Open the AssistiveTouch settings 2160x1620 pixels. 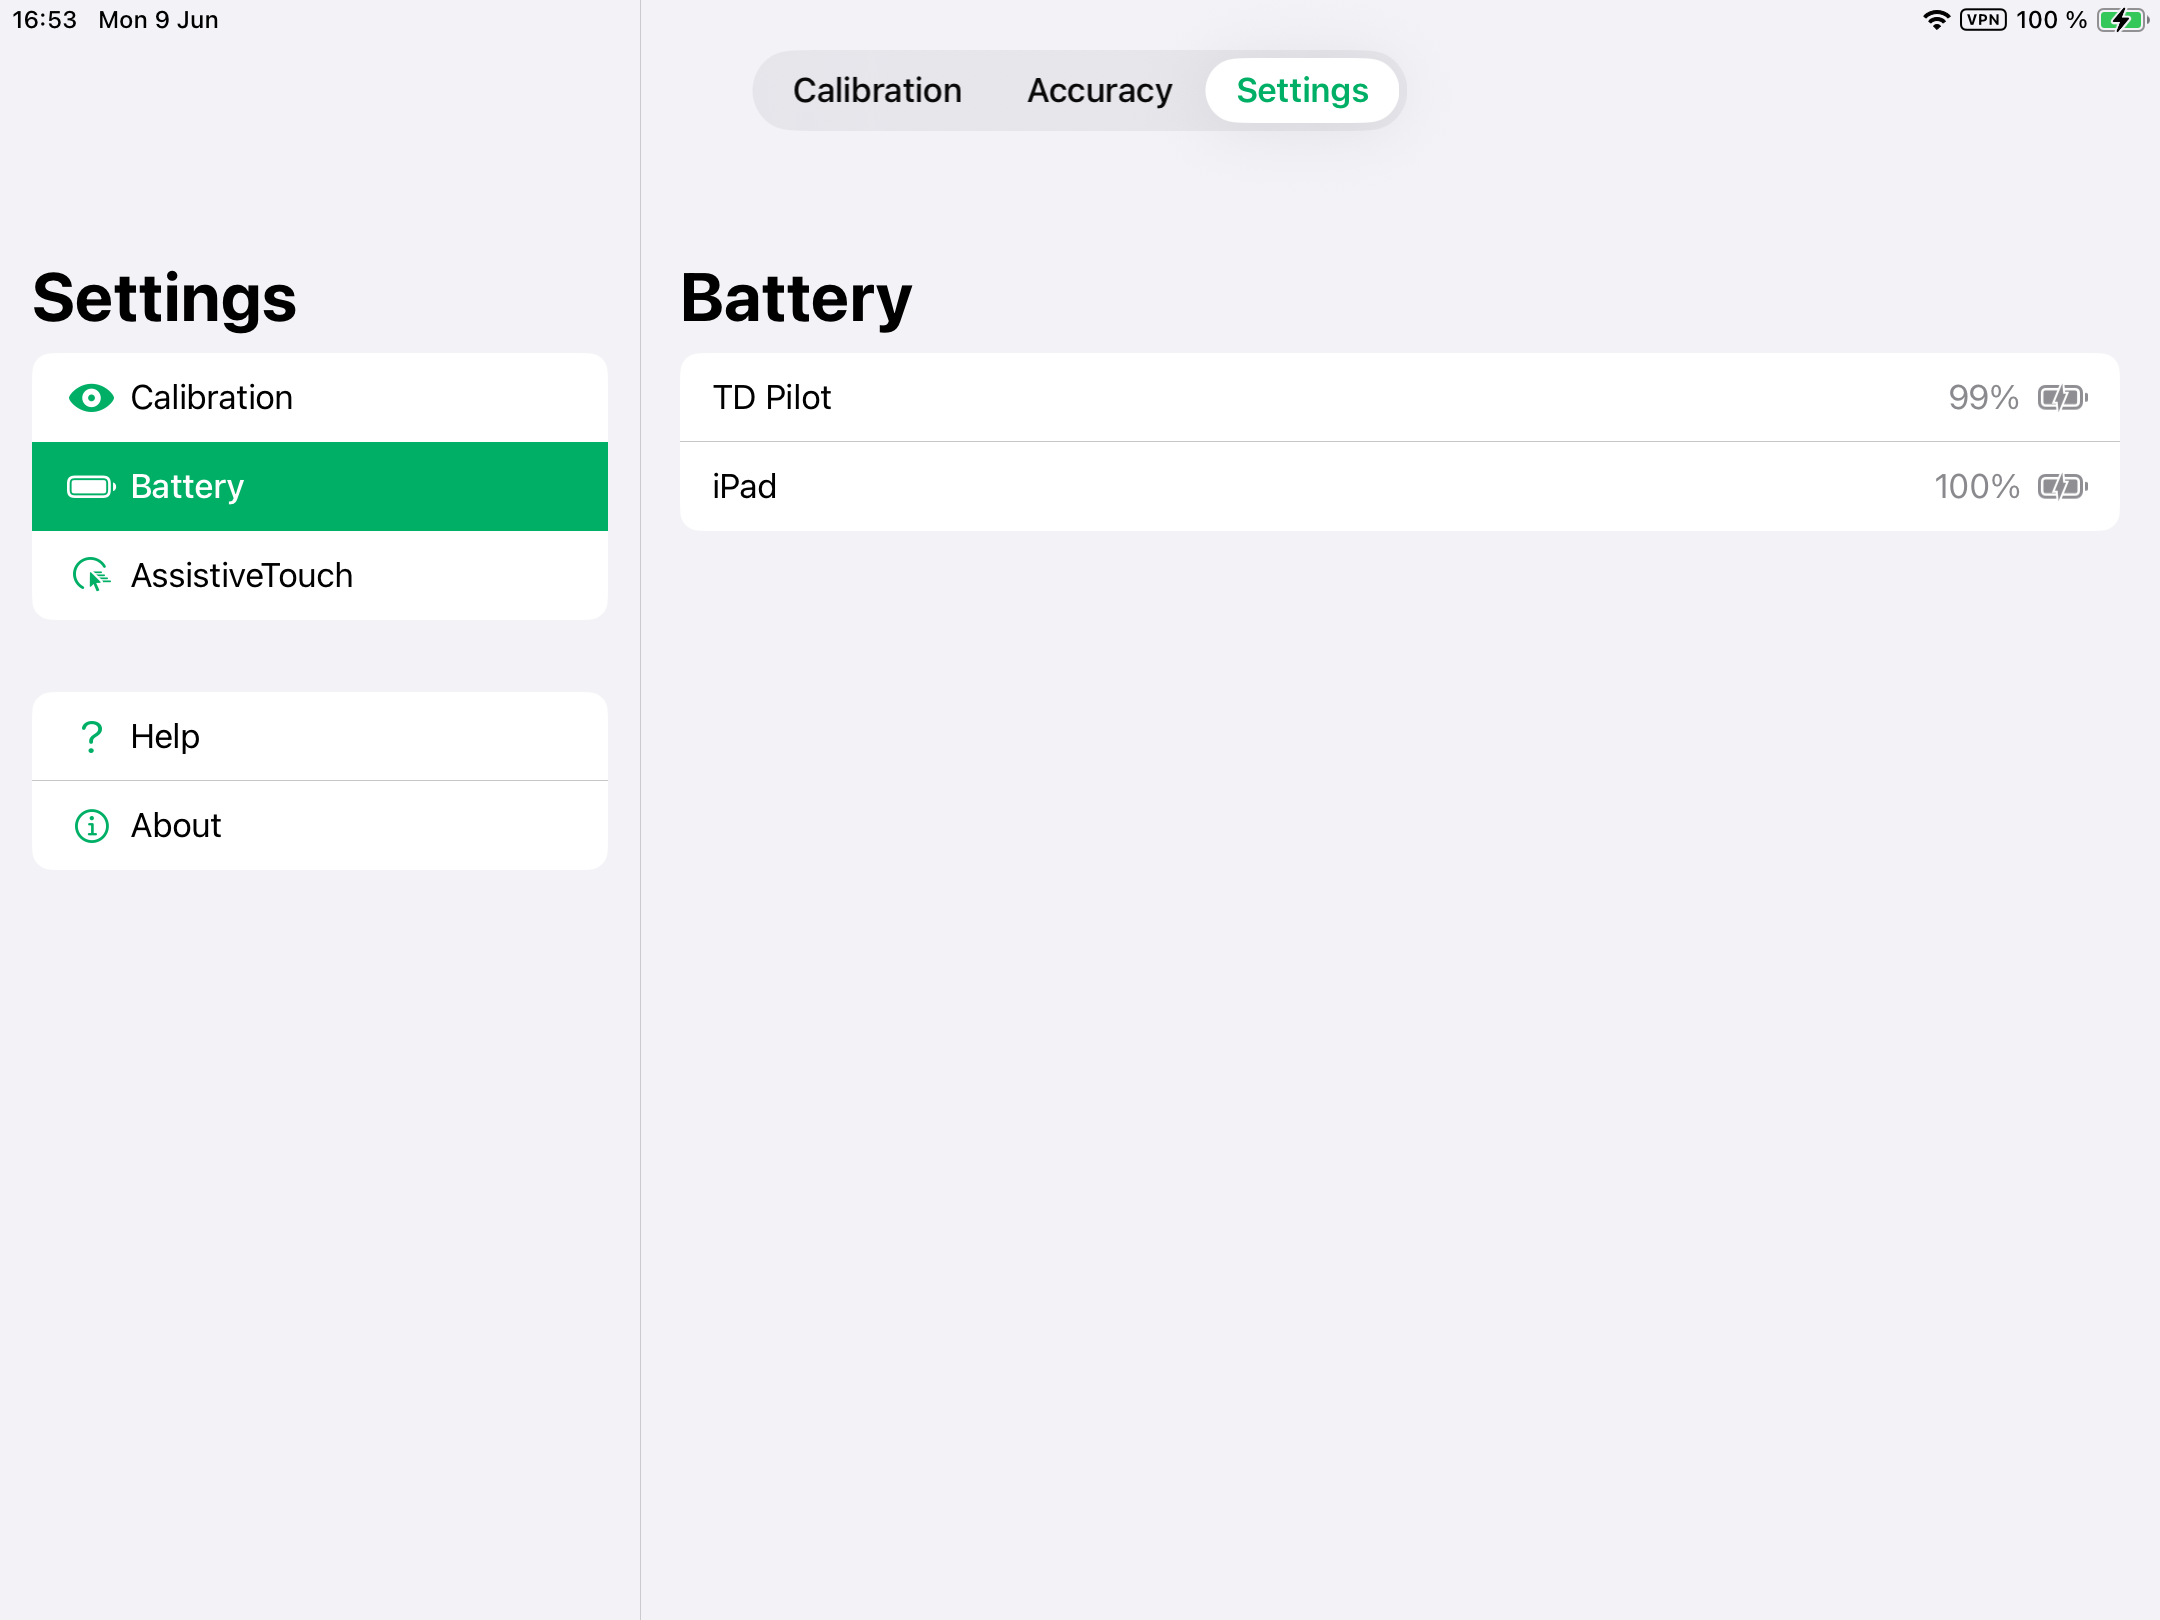coord(320,575)
